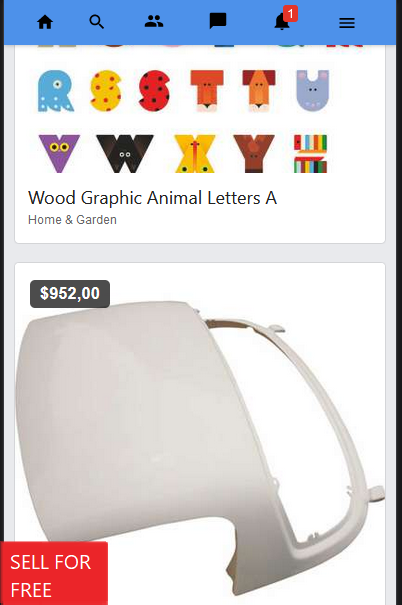Select the Home & Garden category link

click(72, 220)
